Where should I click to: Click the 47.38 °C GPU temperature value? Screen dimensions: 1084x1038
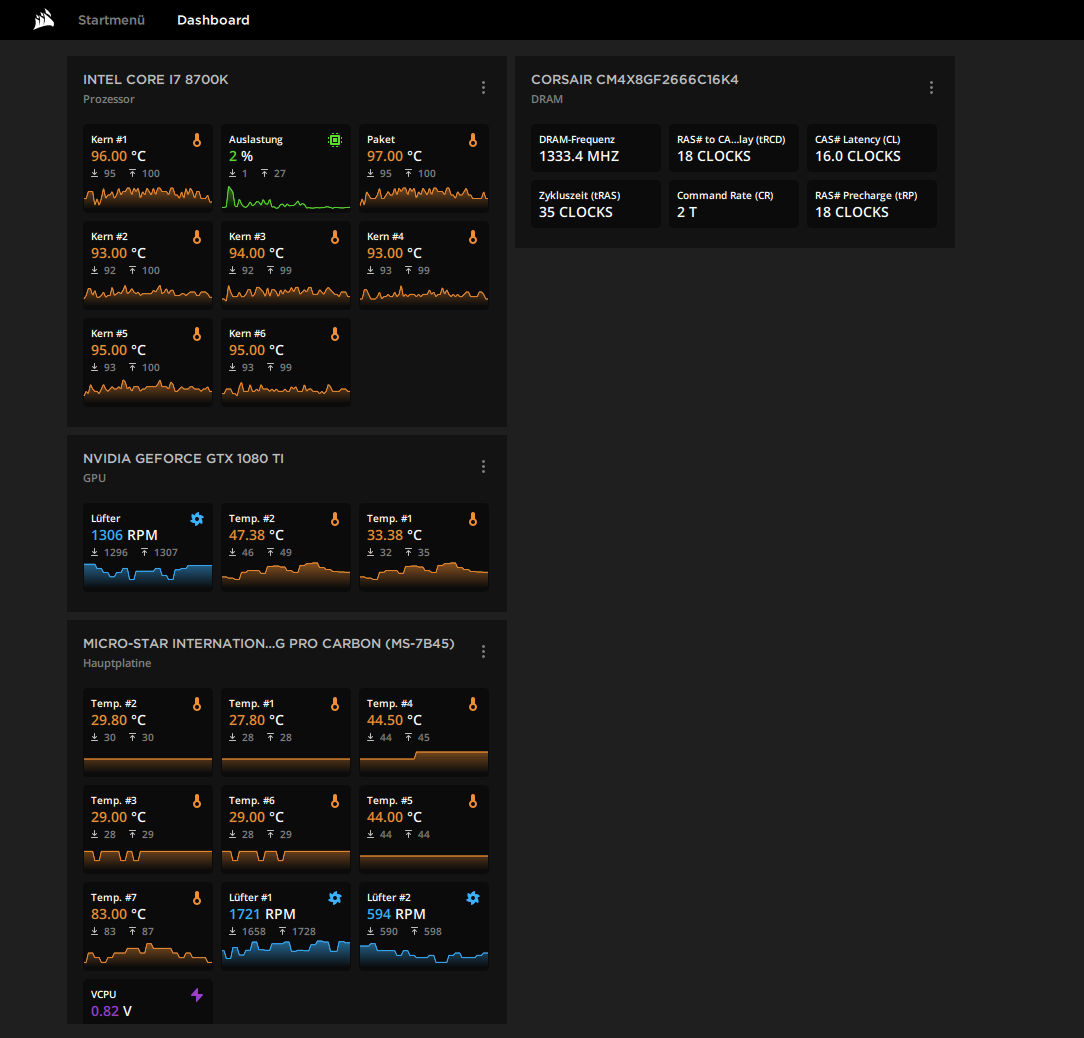coord(256,535)
